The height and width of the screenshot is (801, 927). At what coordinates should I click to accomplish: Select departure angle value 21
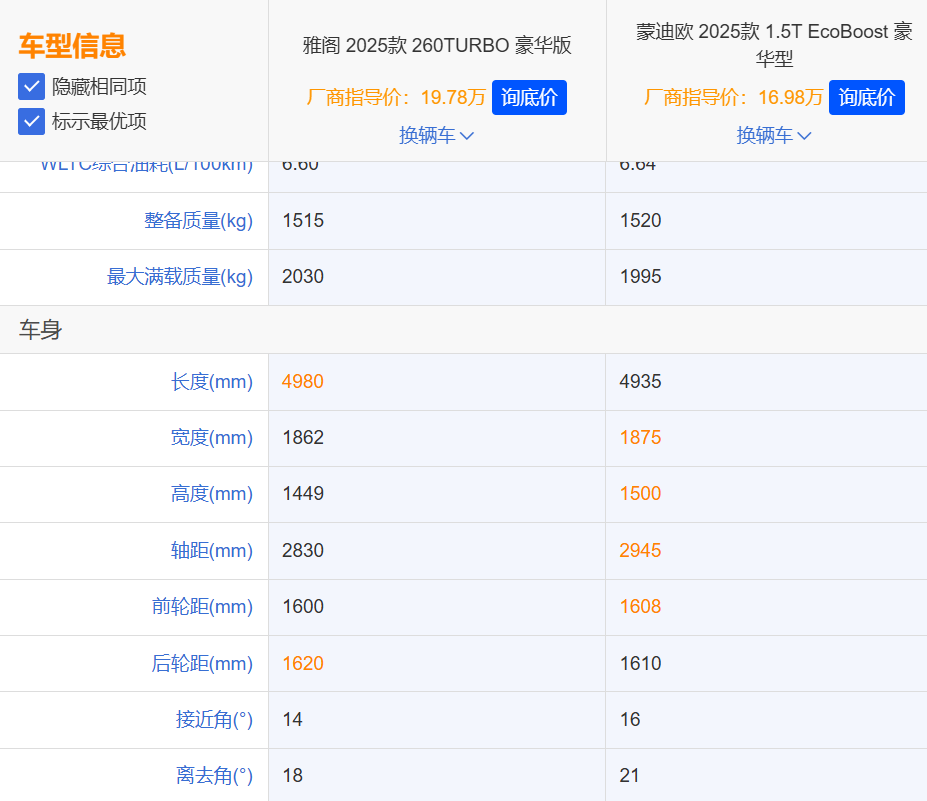630,776
